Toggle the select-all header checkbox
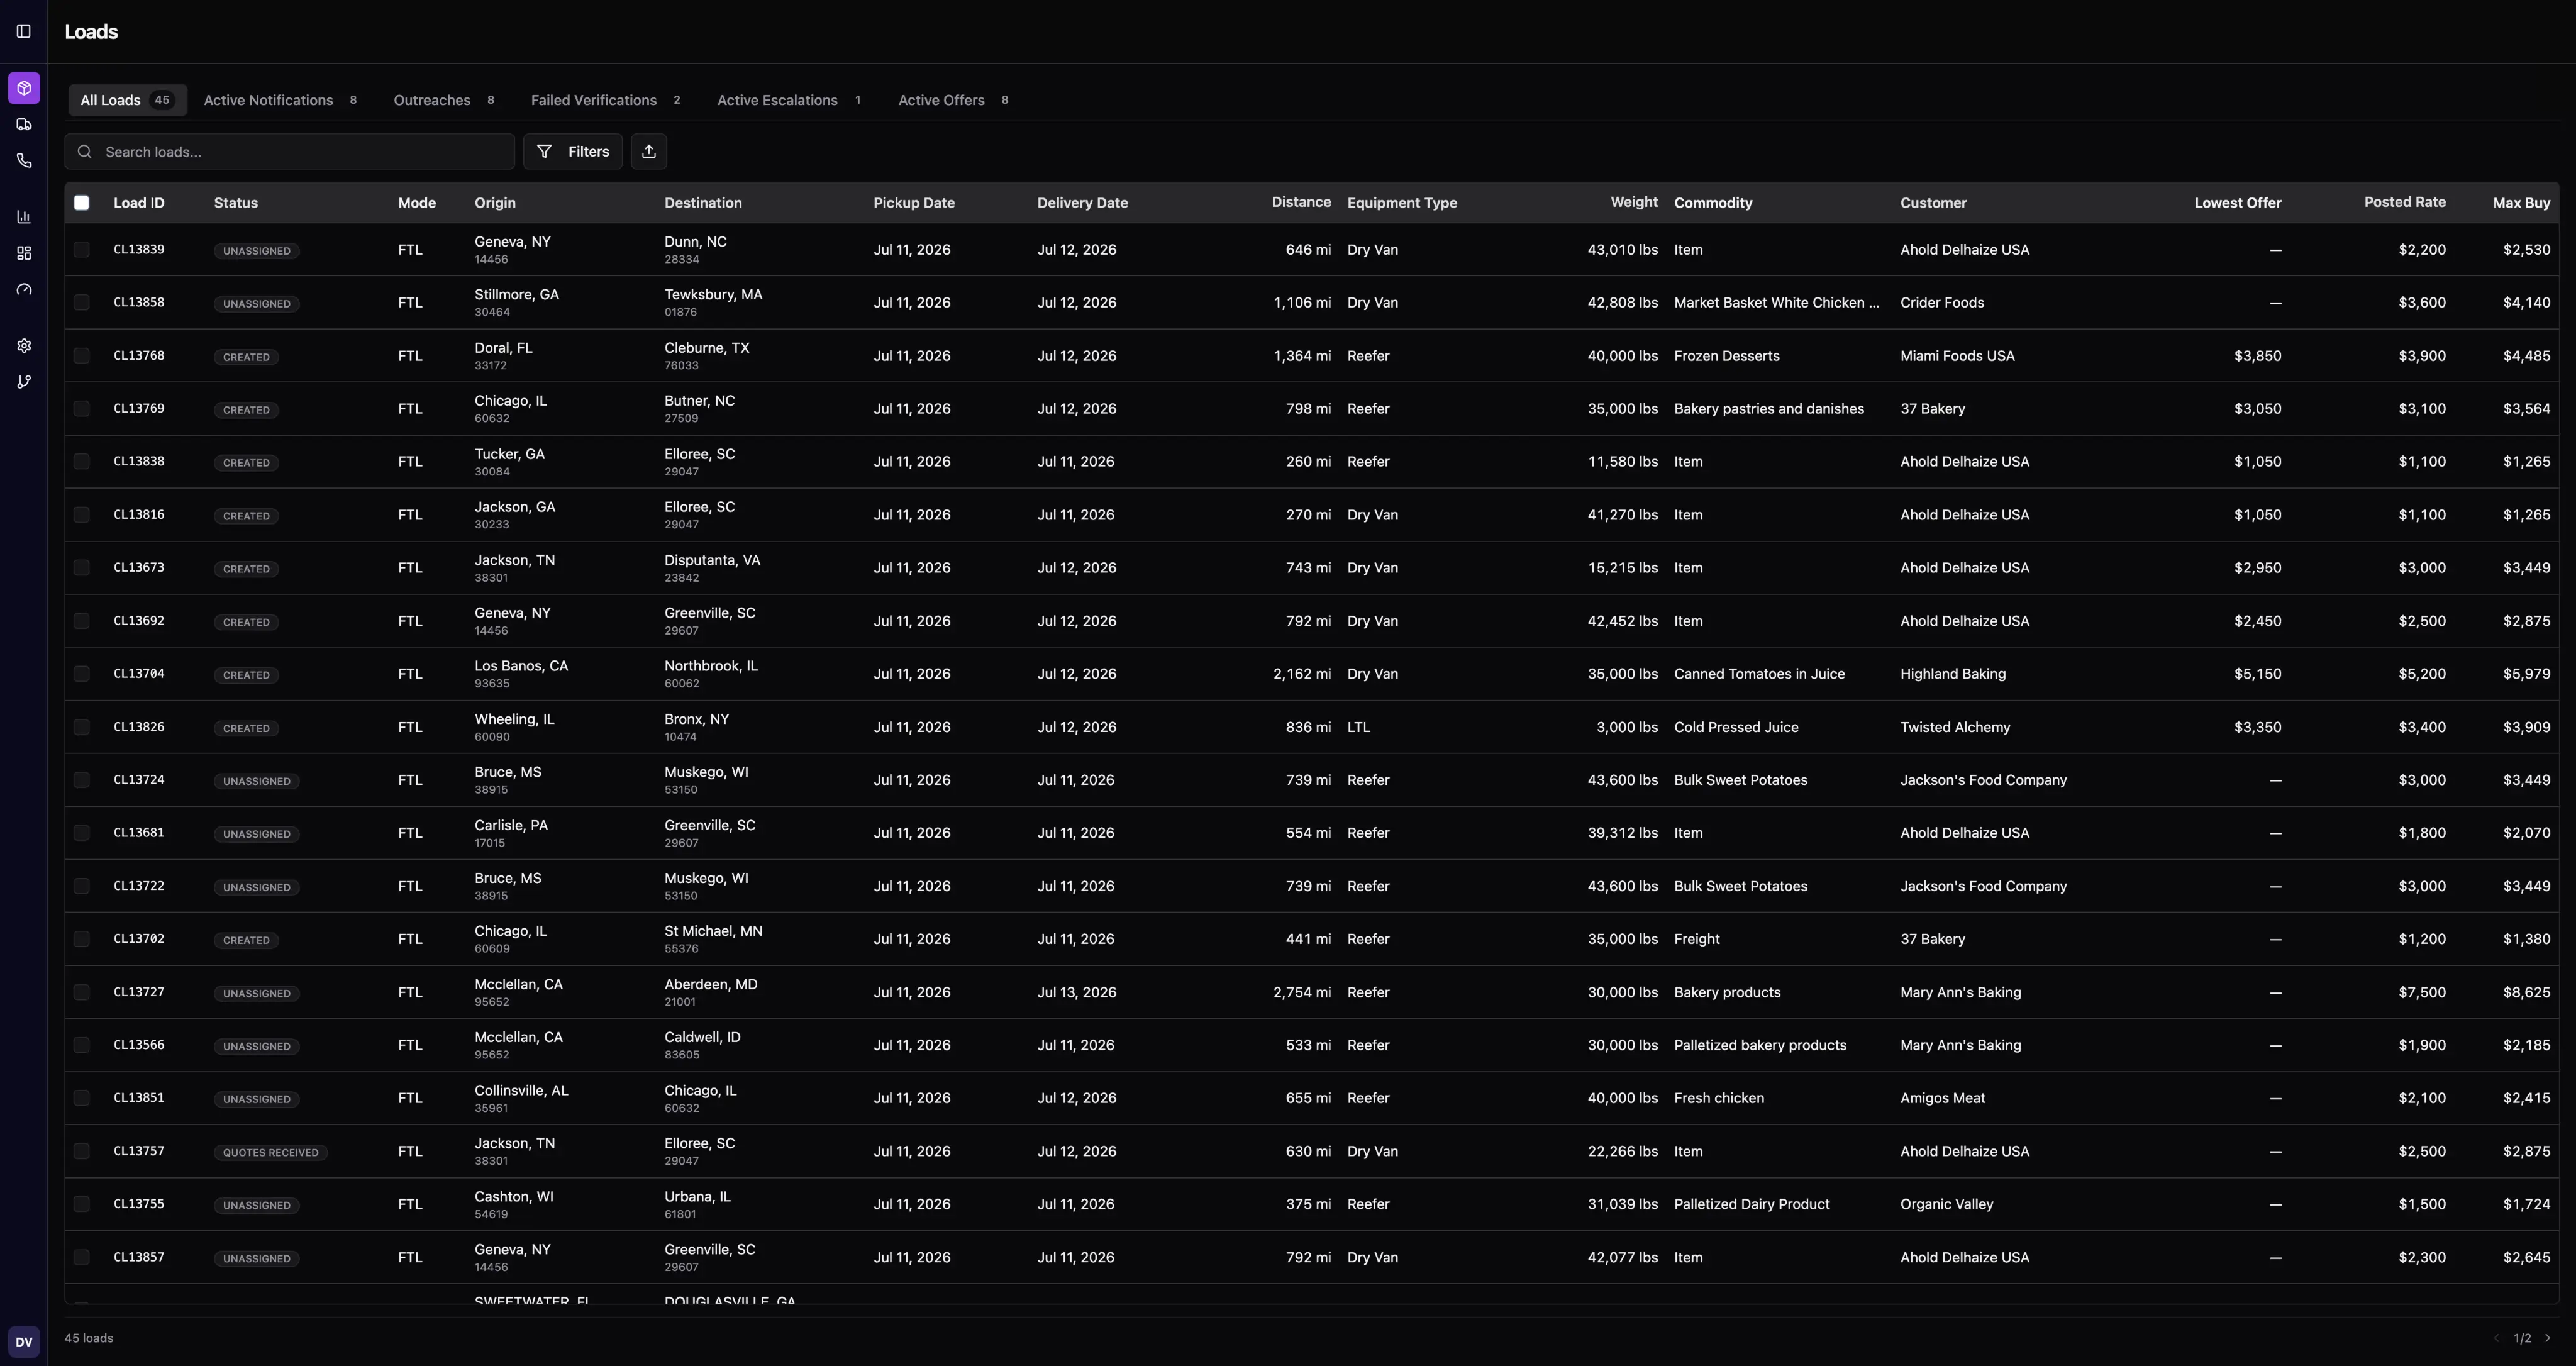 tap(82, 203)
